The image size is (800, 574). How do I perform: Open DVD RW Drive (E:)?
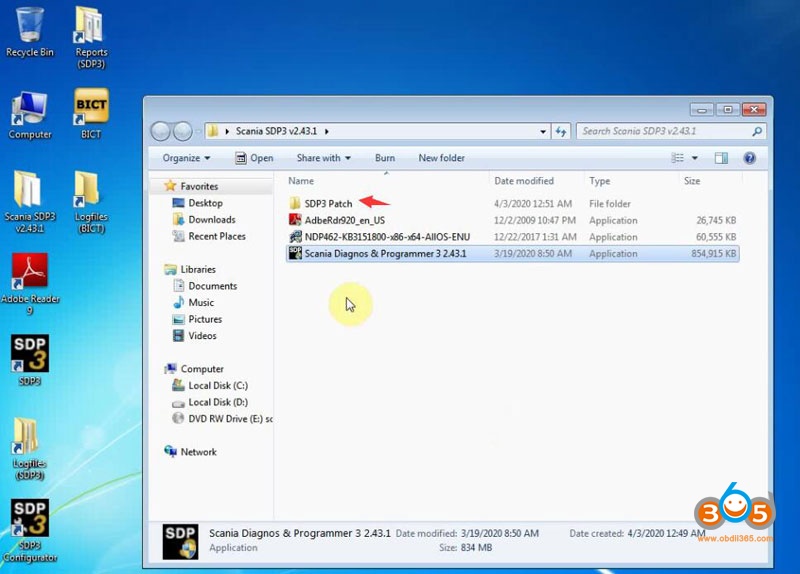pyautogui.click(x=230, y=418)
